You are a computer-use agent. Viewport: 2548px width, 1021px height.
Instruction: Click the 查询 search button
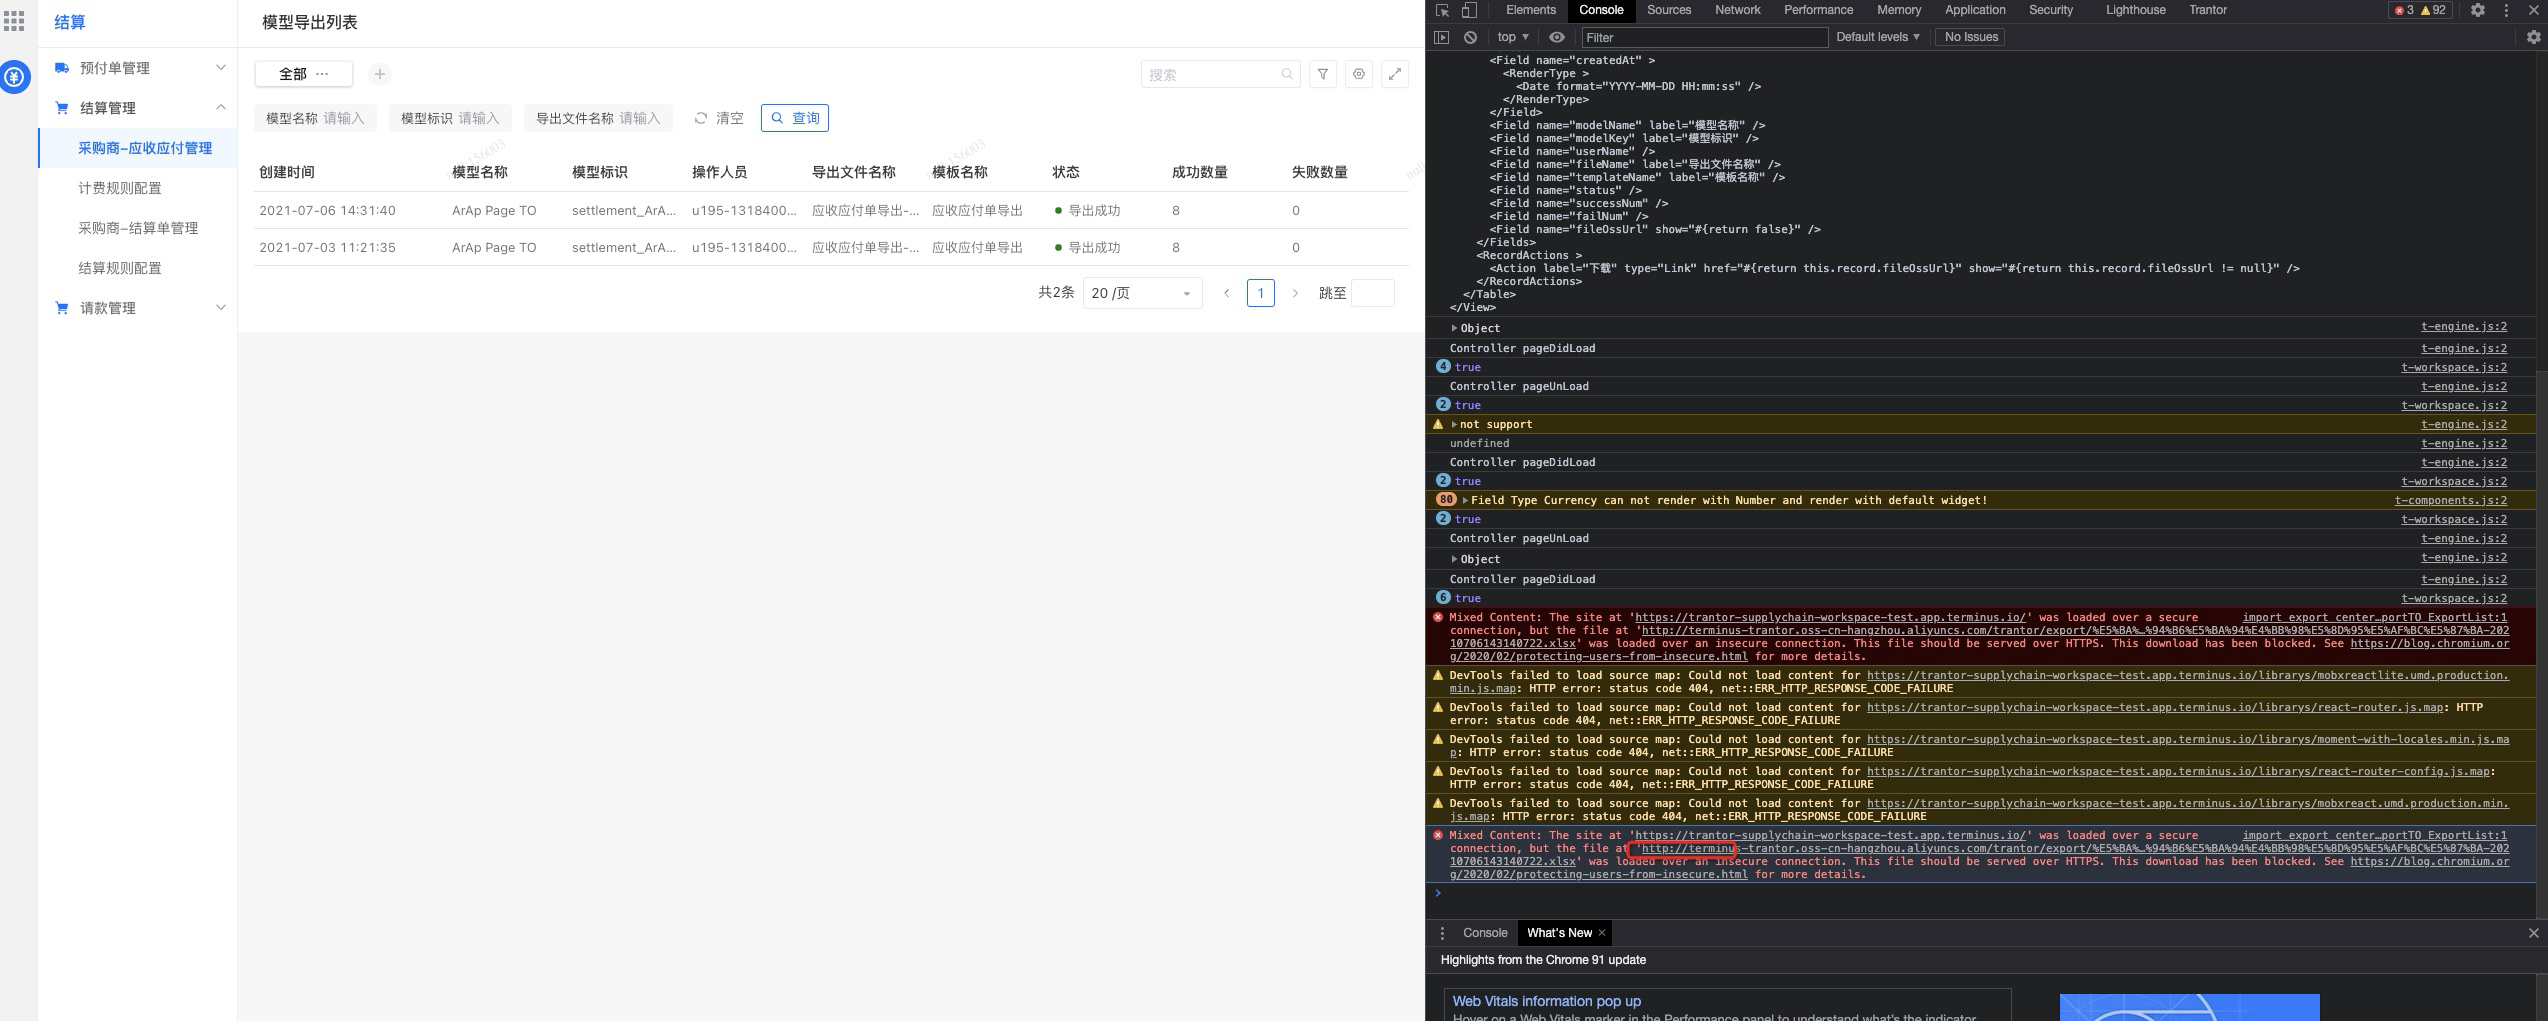tap(795, 118)
